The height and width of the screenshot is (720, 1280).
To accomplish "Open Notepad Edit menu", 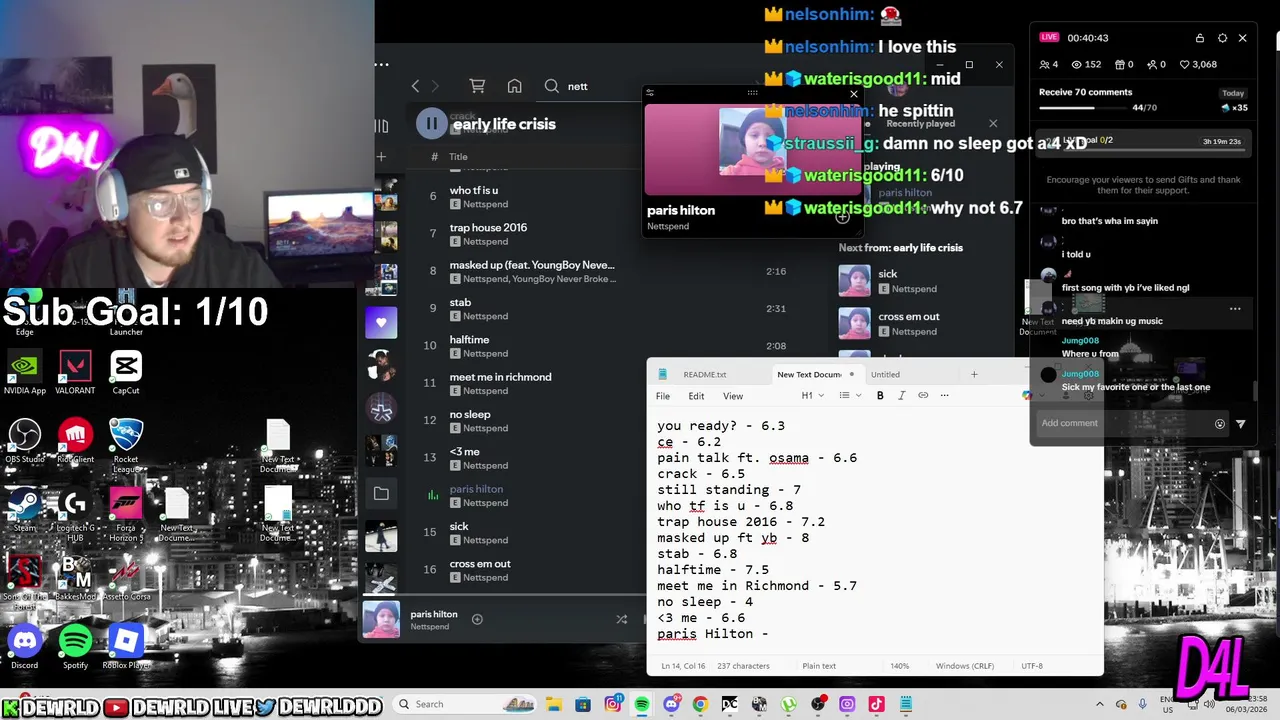I will [696, 396].
